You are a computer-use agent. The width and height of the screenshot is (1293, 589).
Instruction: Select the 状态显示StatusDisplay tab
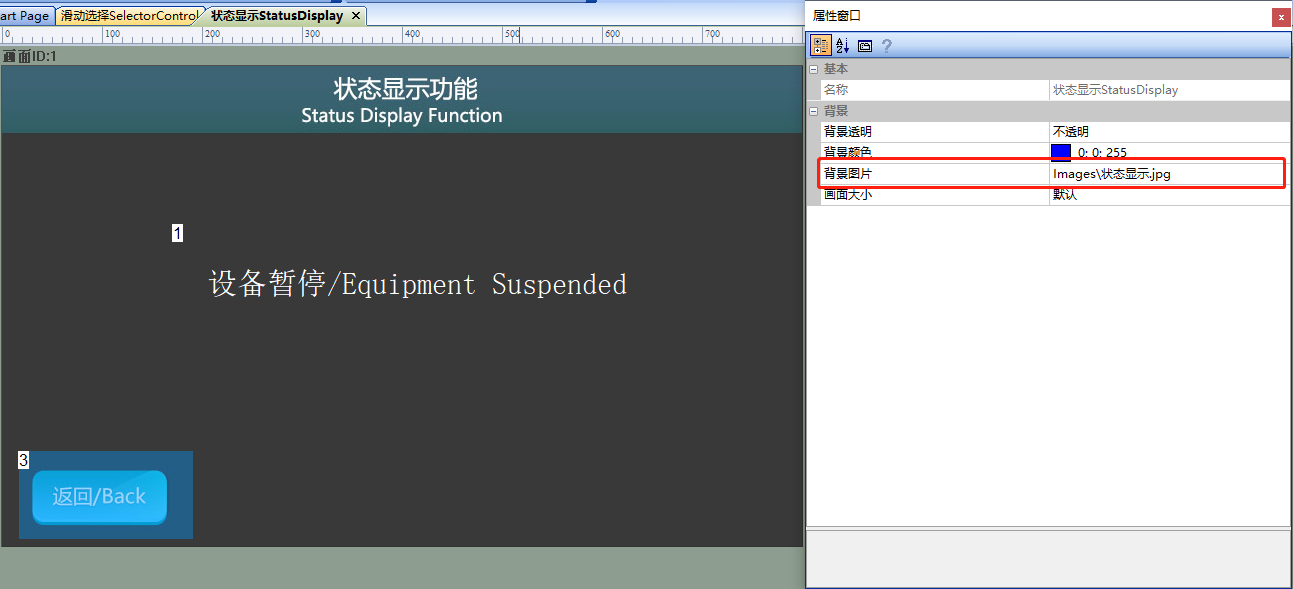[x=277, y=16]
